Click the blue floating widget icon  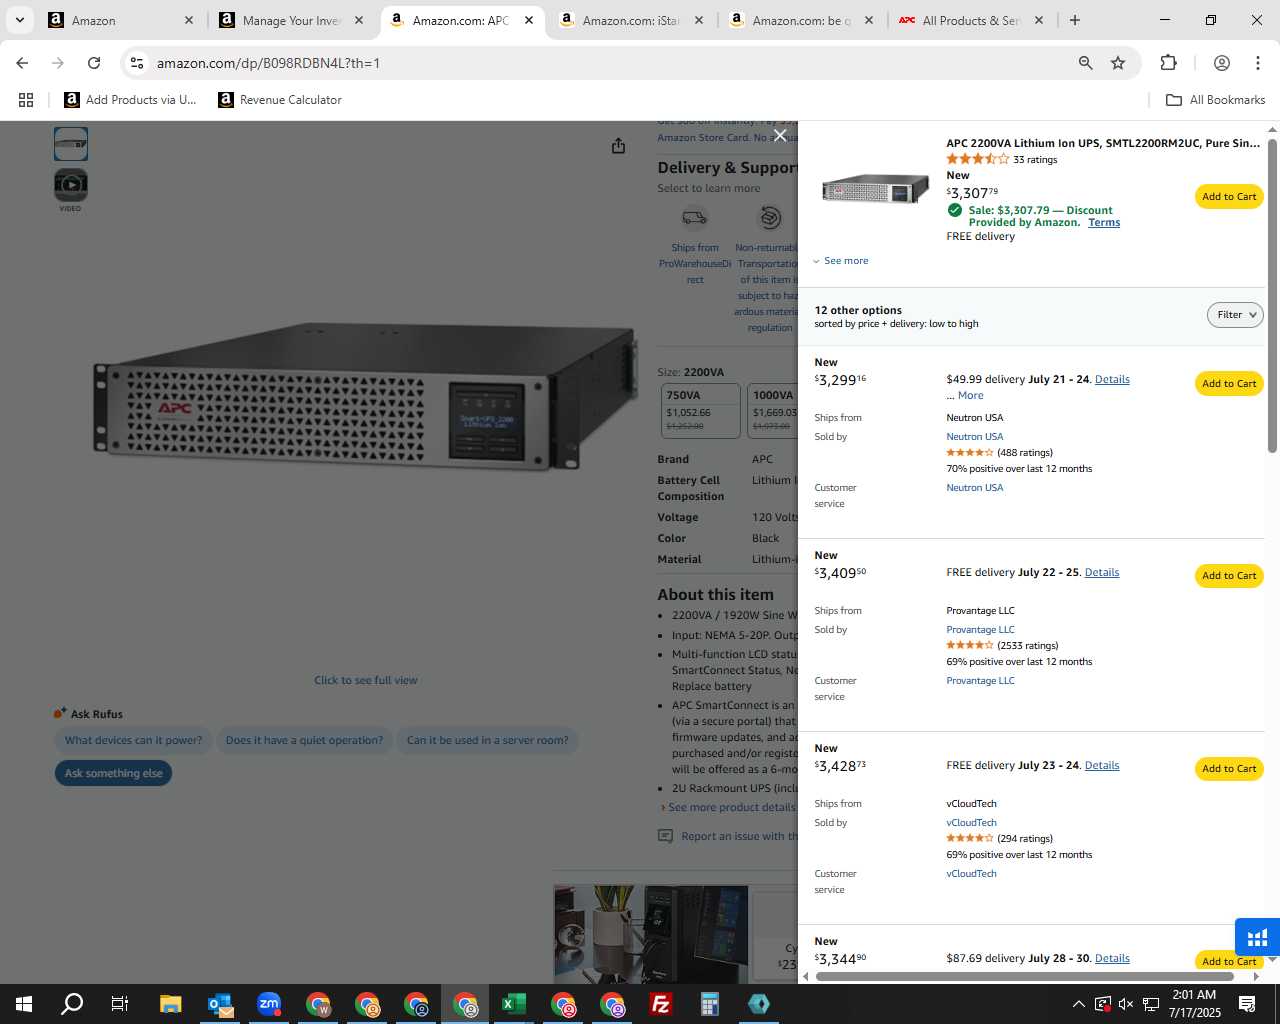pos(1257,938)
